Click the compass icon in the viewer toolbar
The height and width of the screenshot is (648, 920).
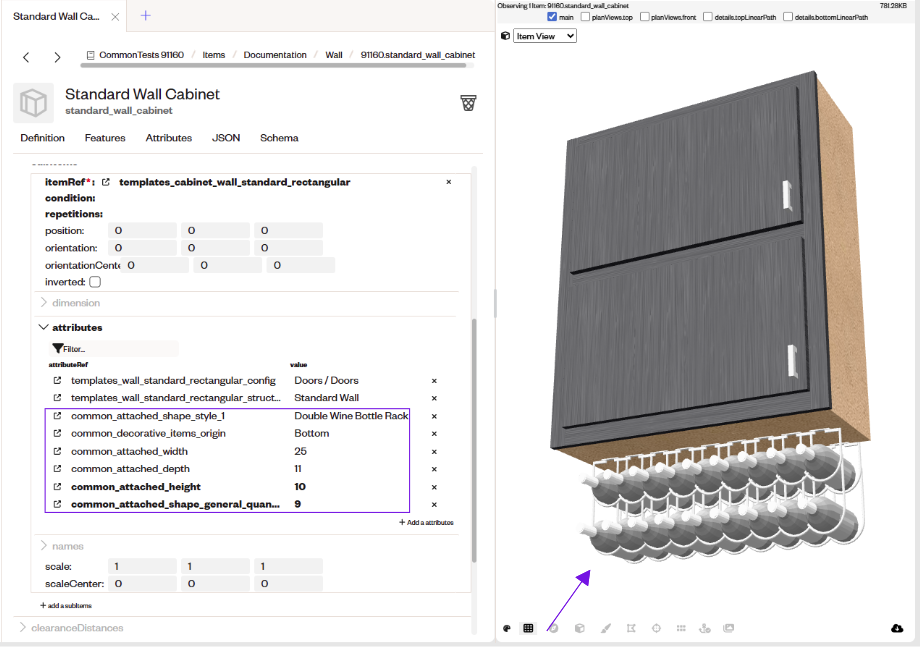(554, 628)
